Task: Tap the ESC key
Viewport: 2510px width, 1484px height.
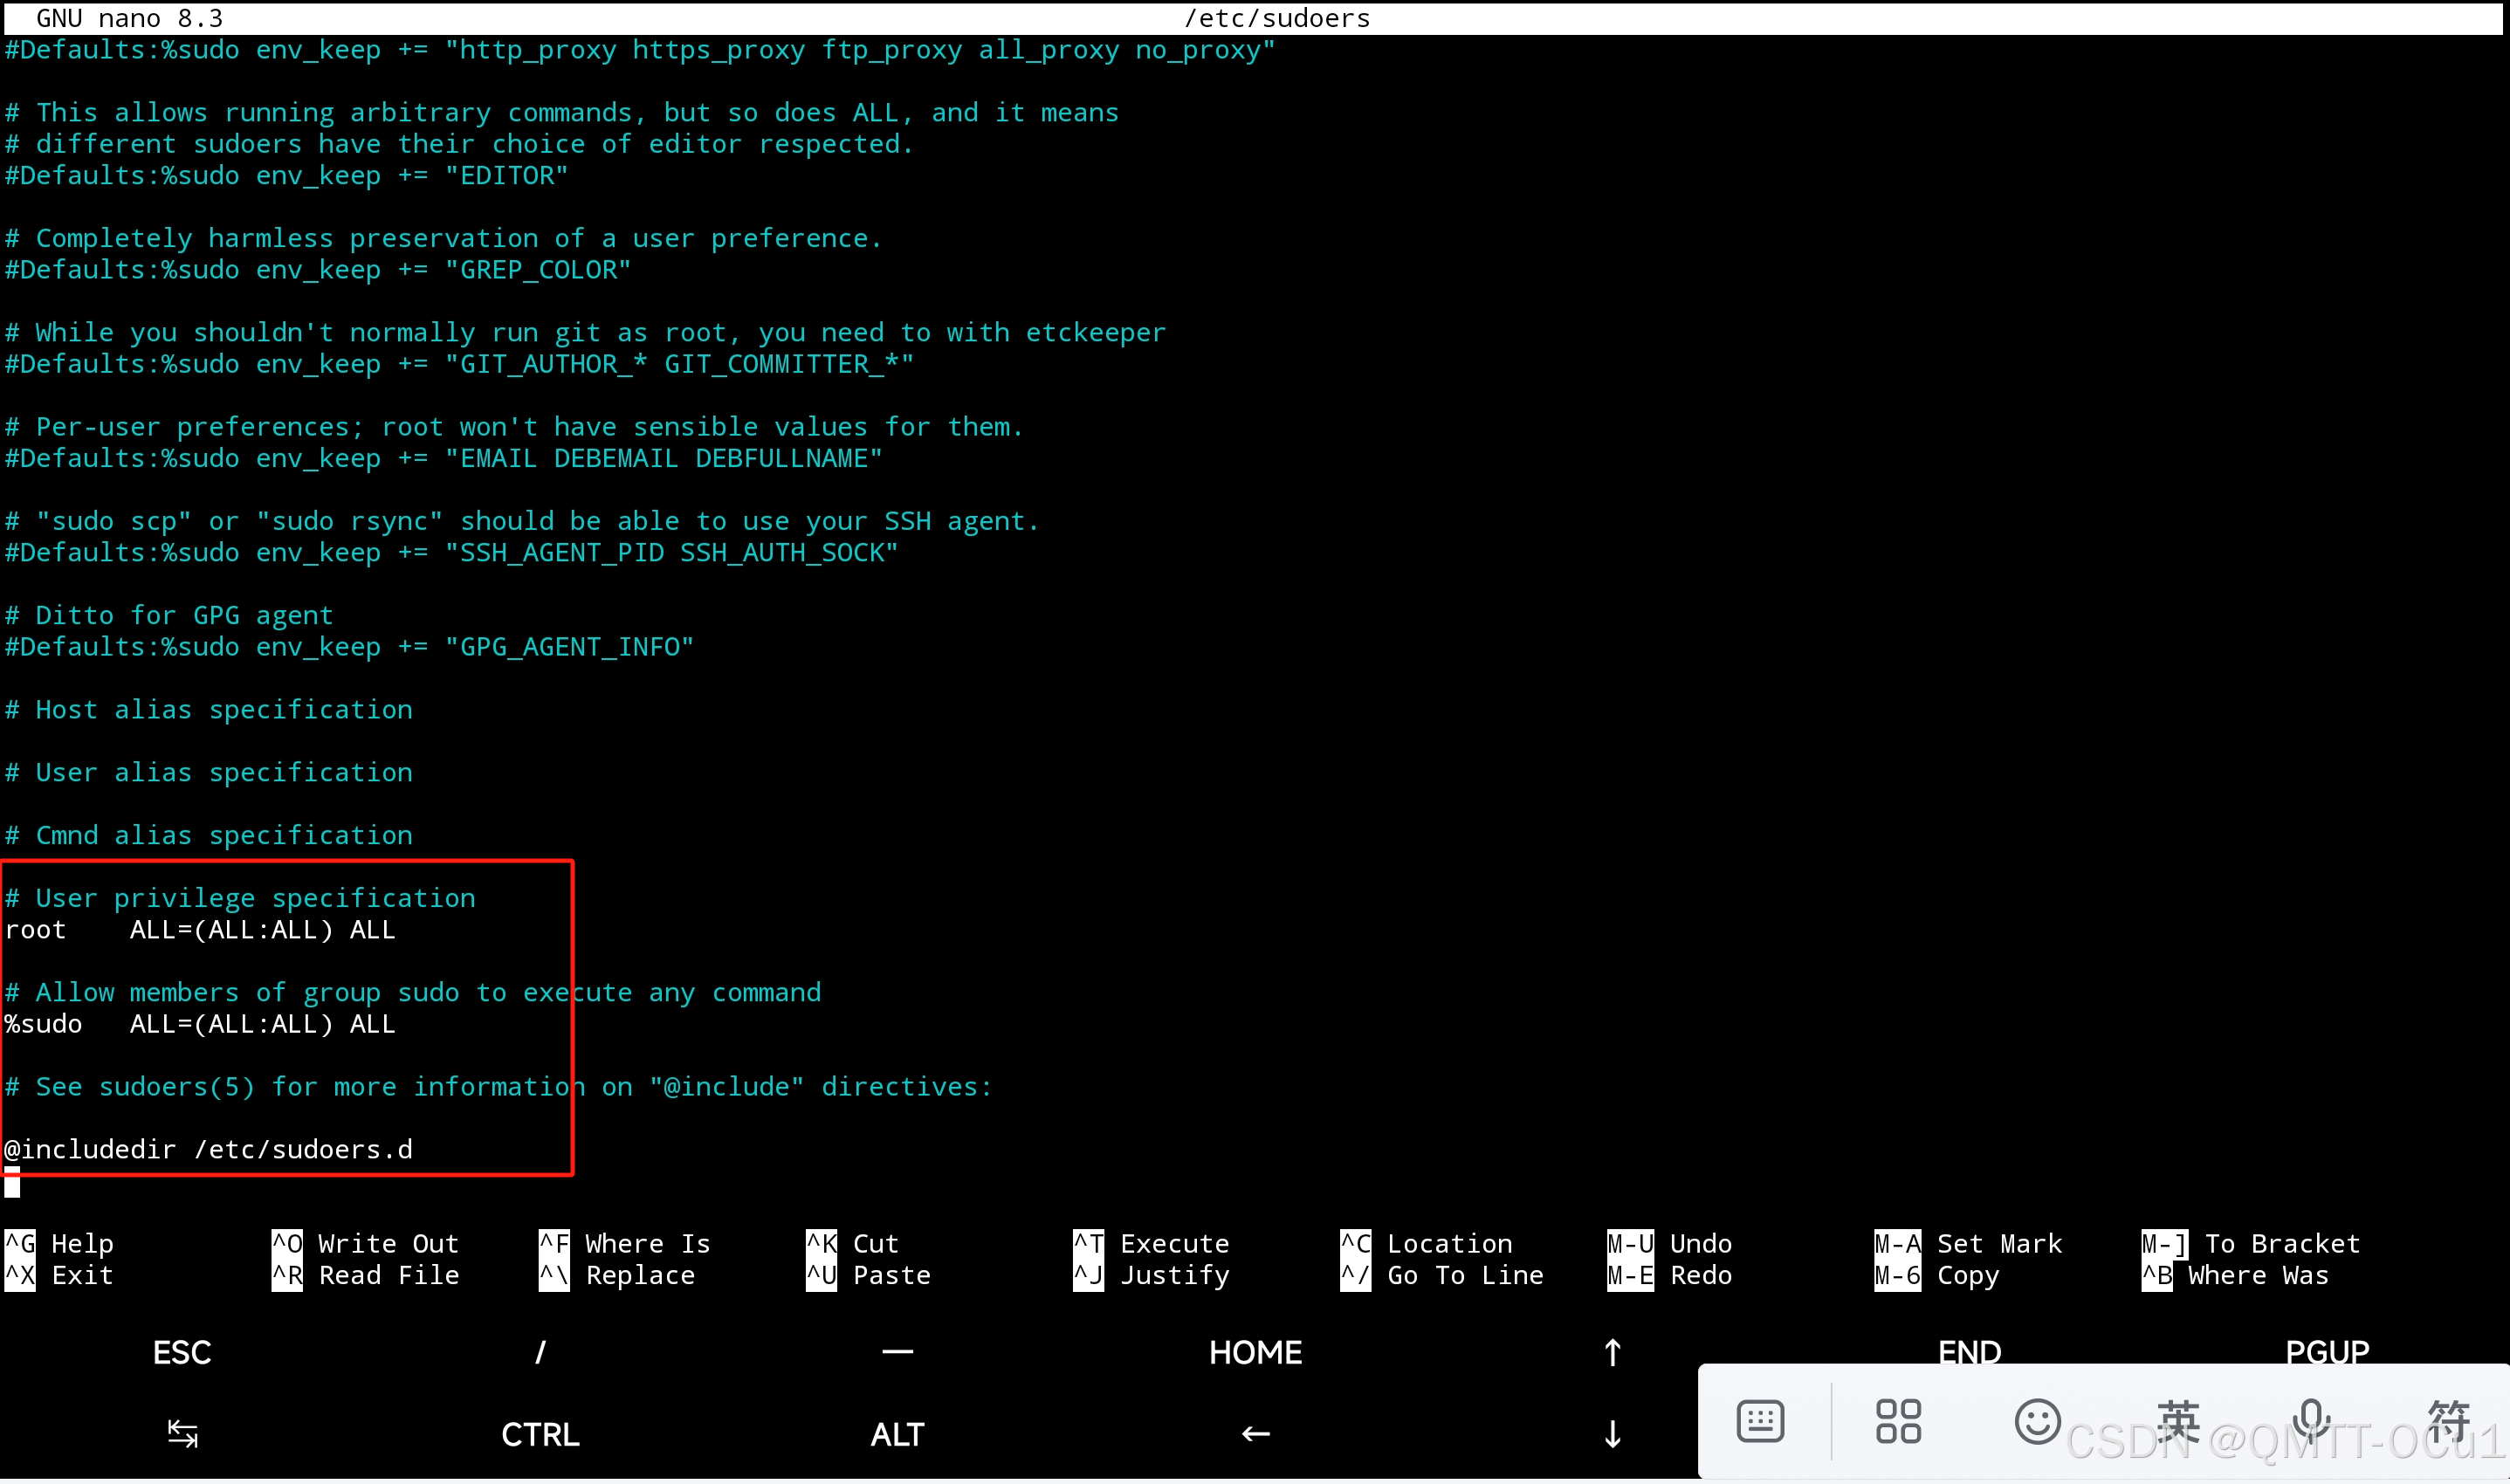Action: [182, 1353]
